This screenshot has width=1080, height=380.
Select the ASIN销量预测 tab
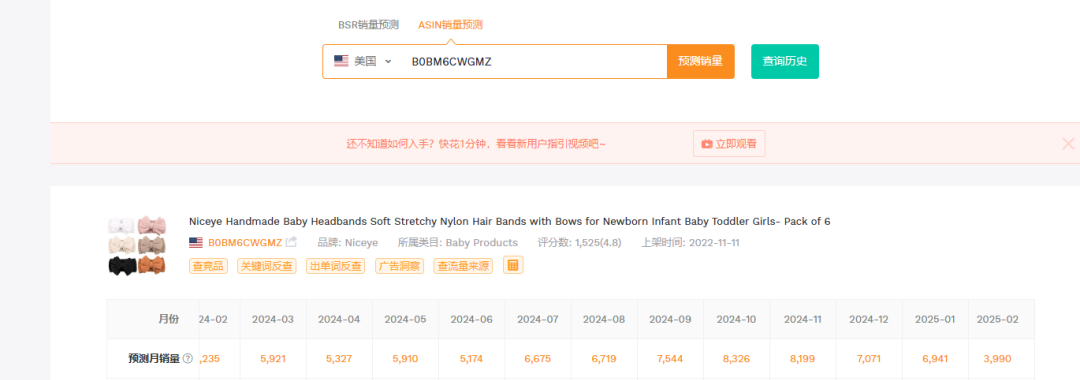pyautogui.click(x=450, y=25)
